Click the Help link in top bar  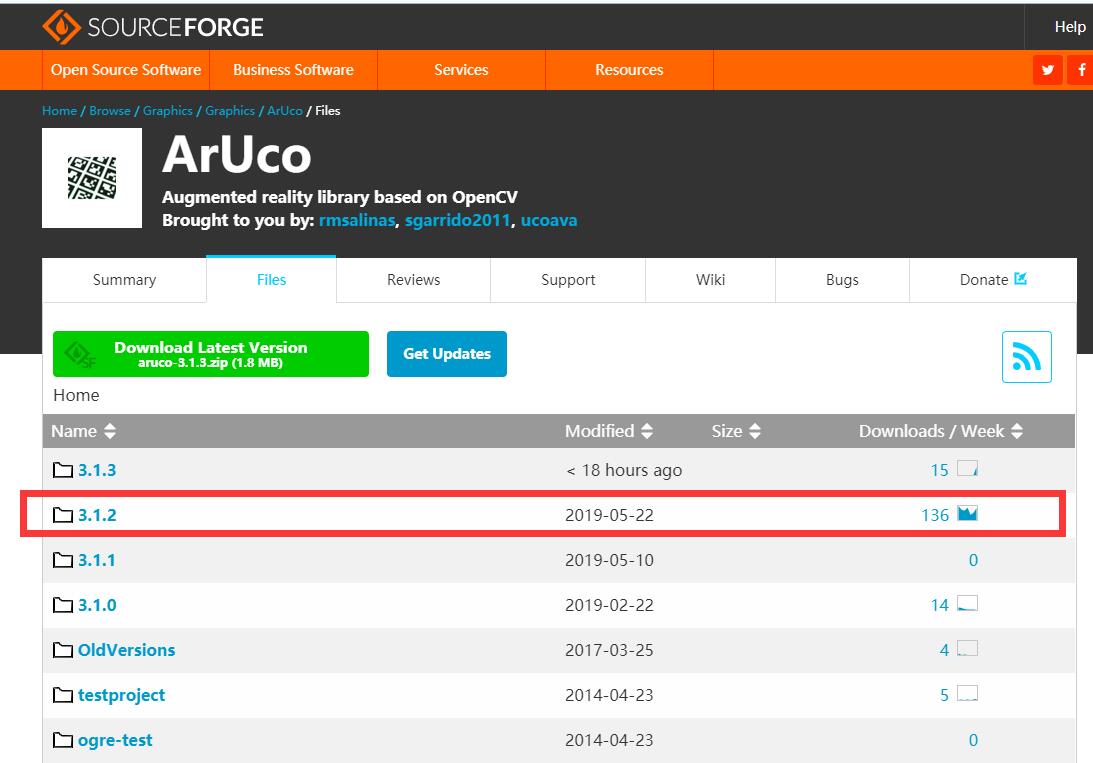[x=1071, y=27]
